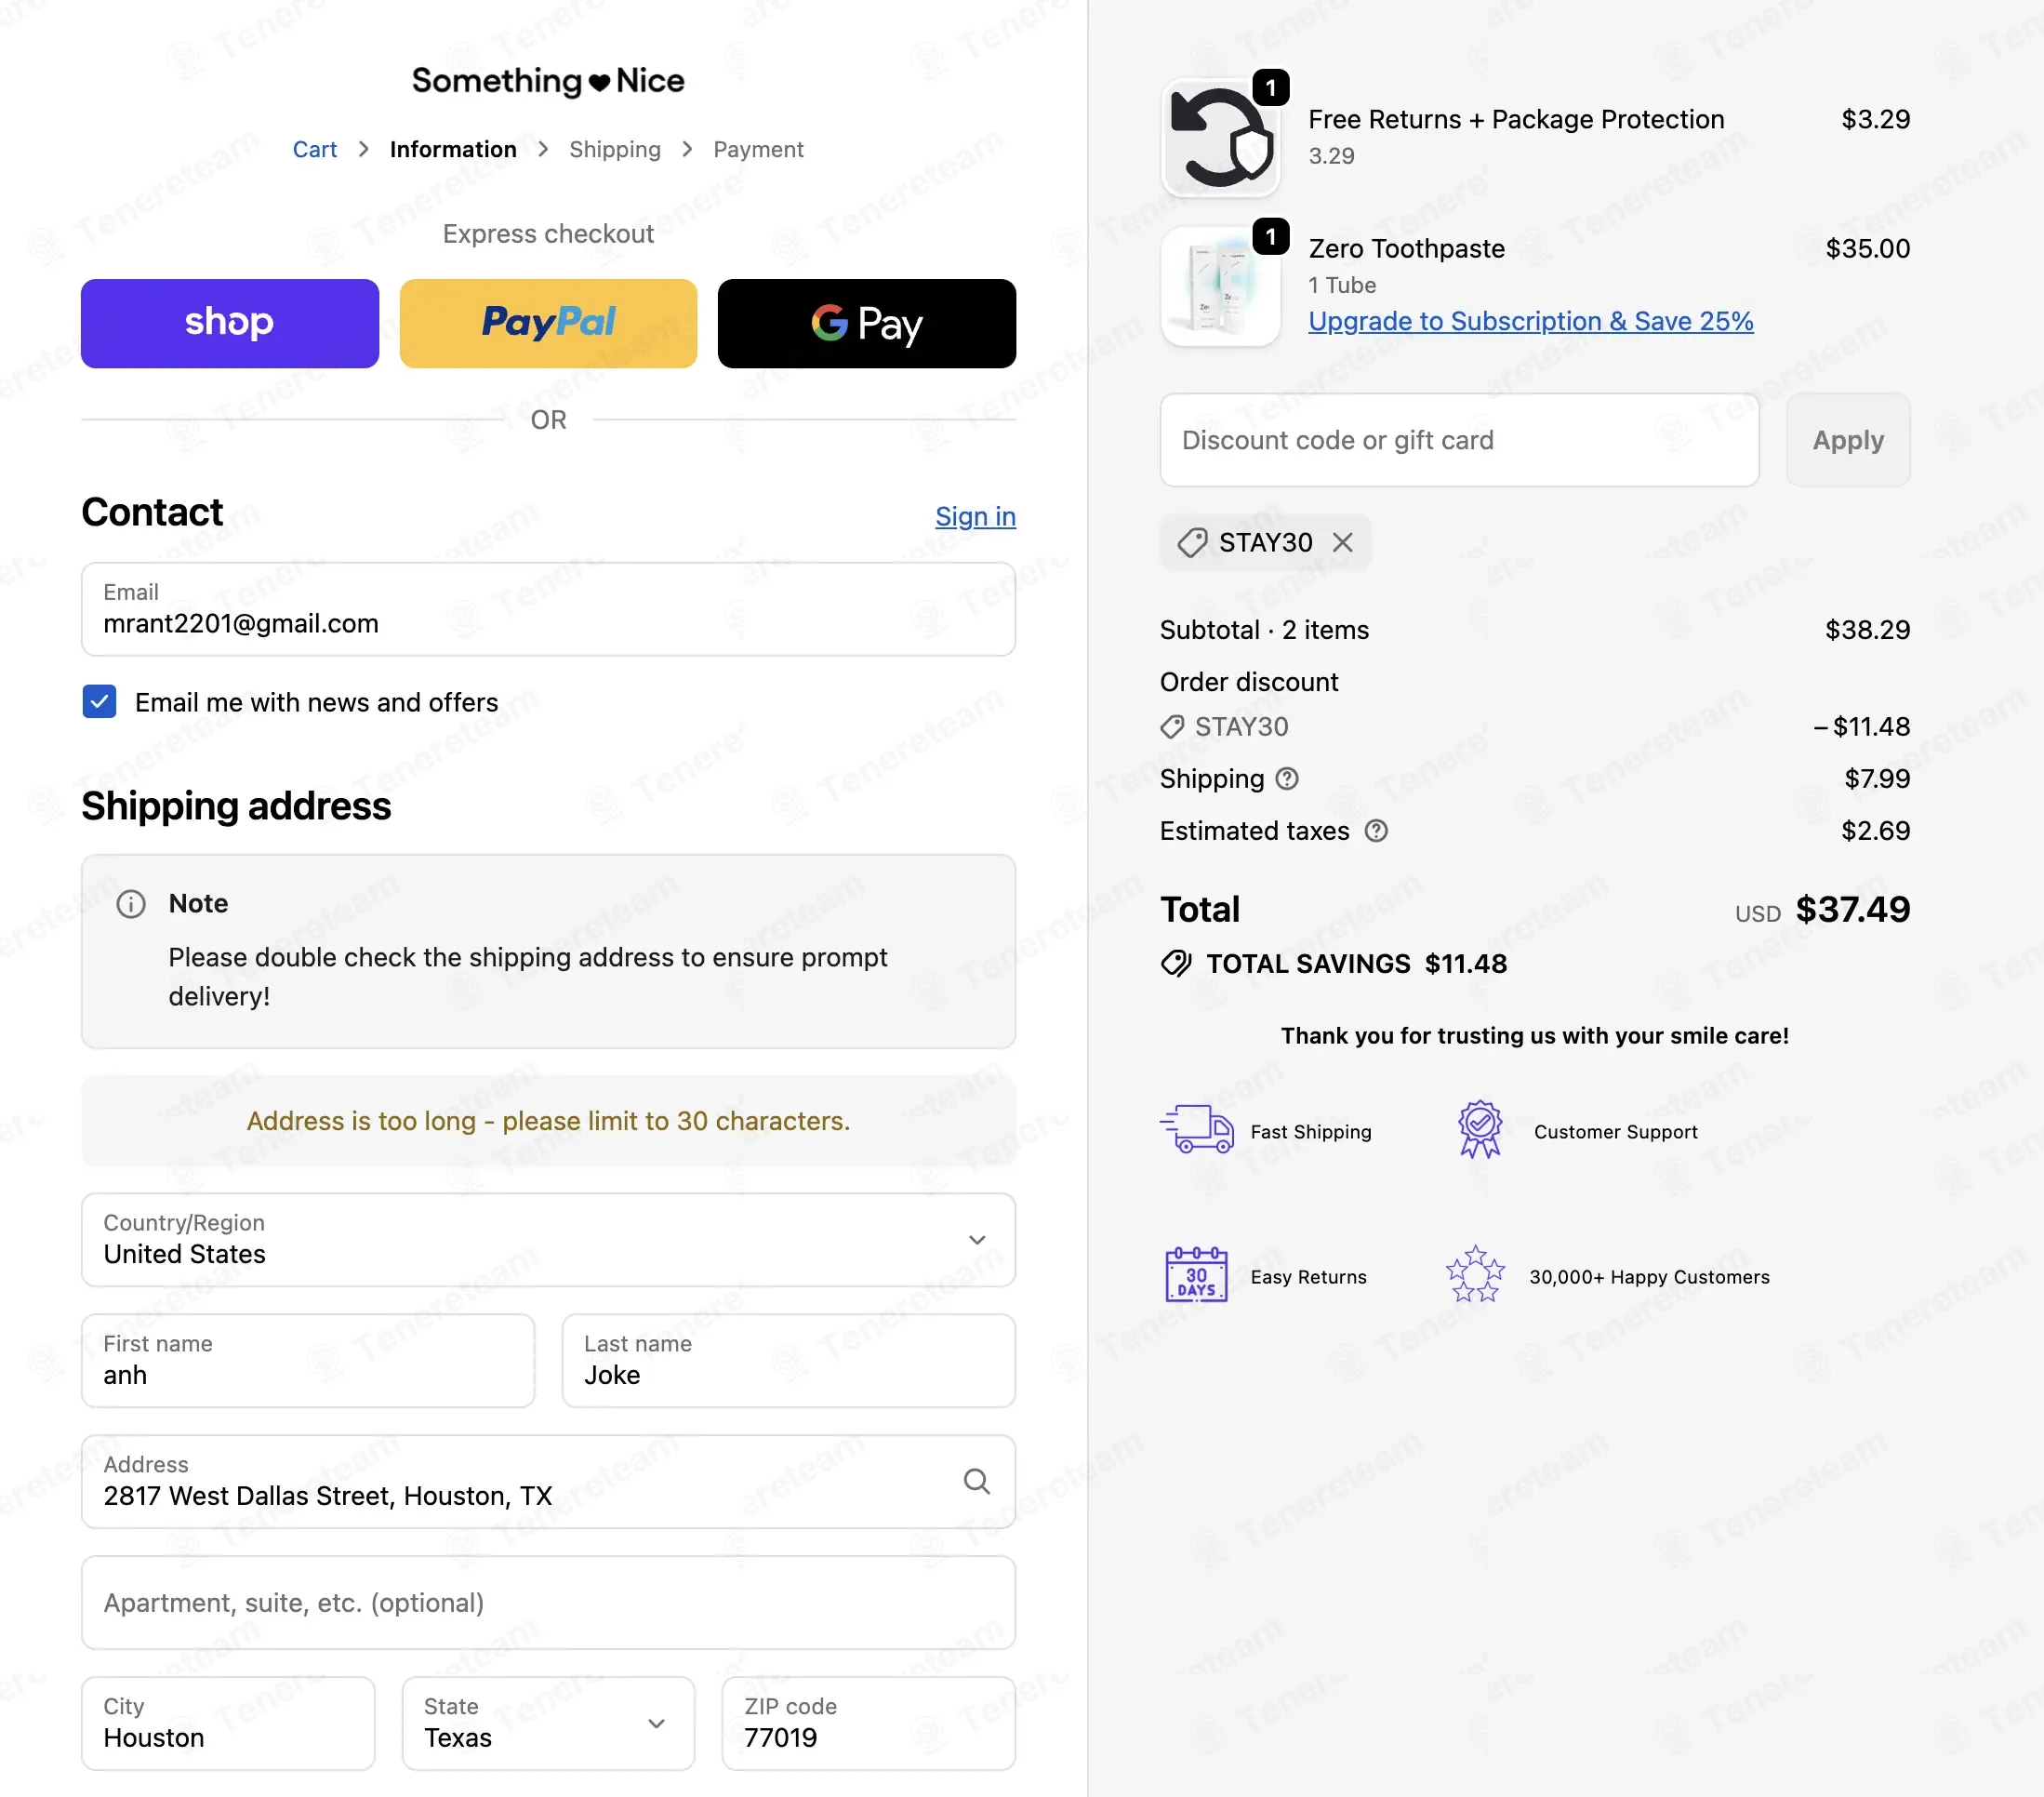Viewport: 2044px width, 1797px height.
Task: Click the 30 Days Easy Returns icon
Action: 1196,1275
